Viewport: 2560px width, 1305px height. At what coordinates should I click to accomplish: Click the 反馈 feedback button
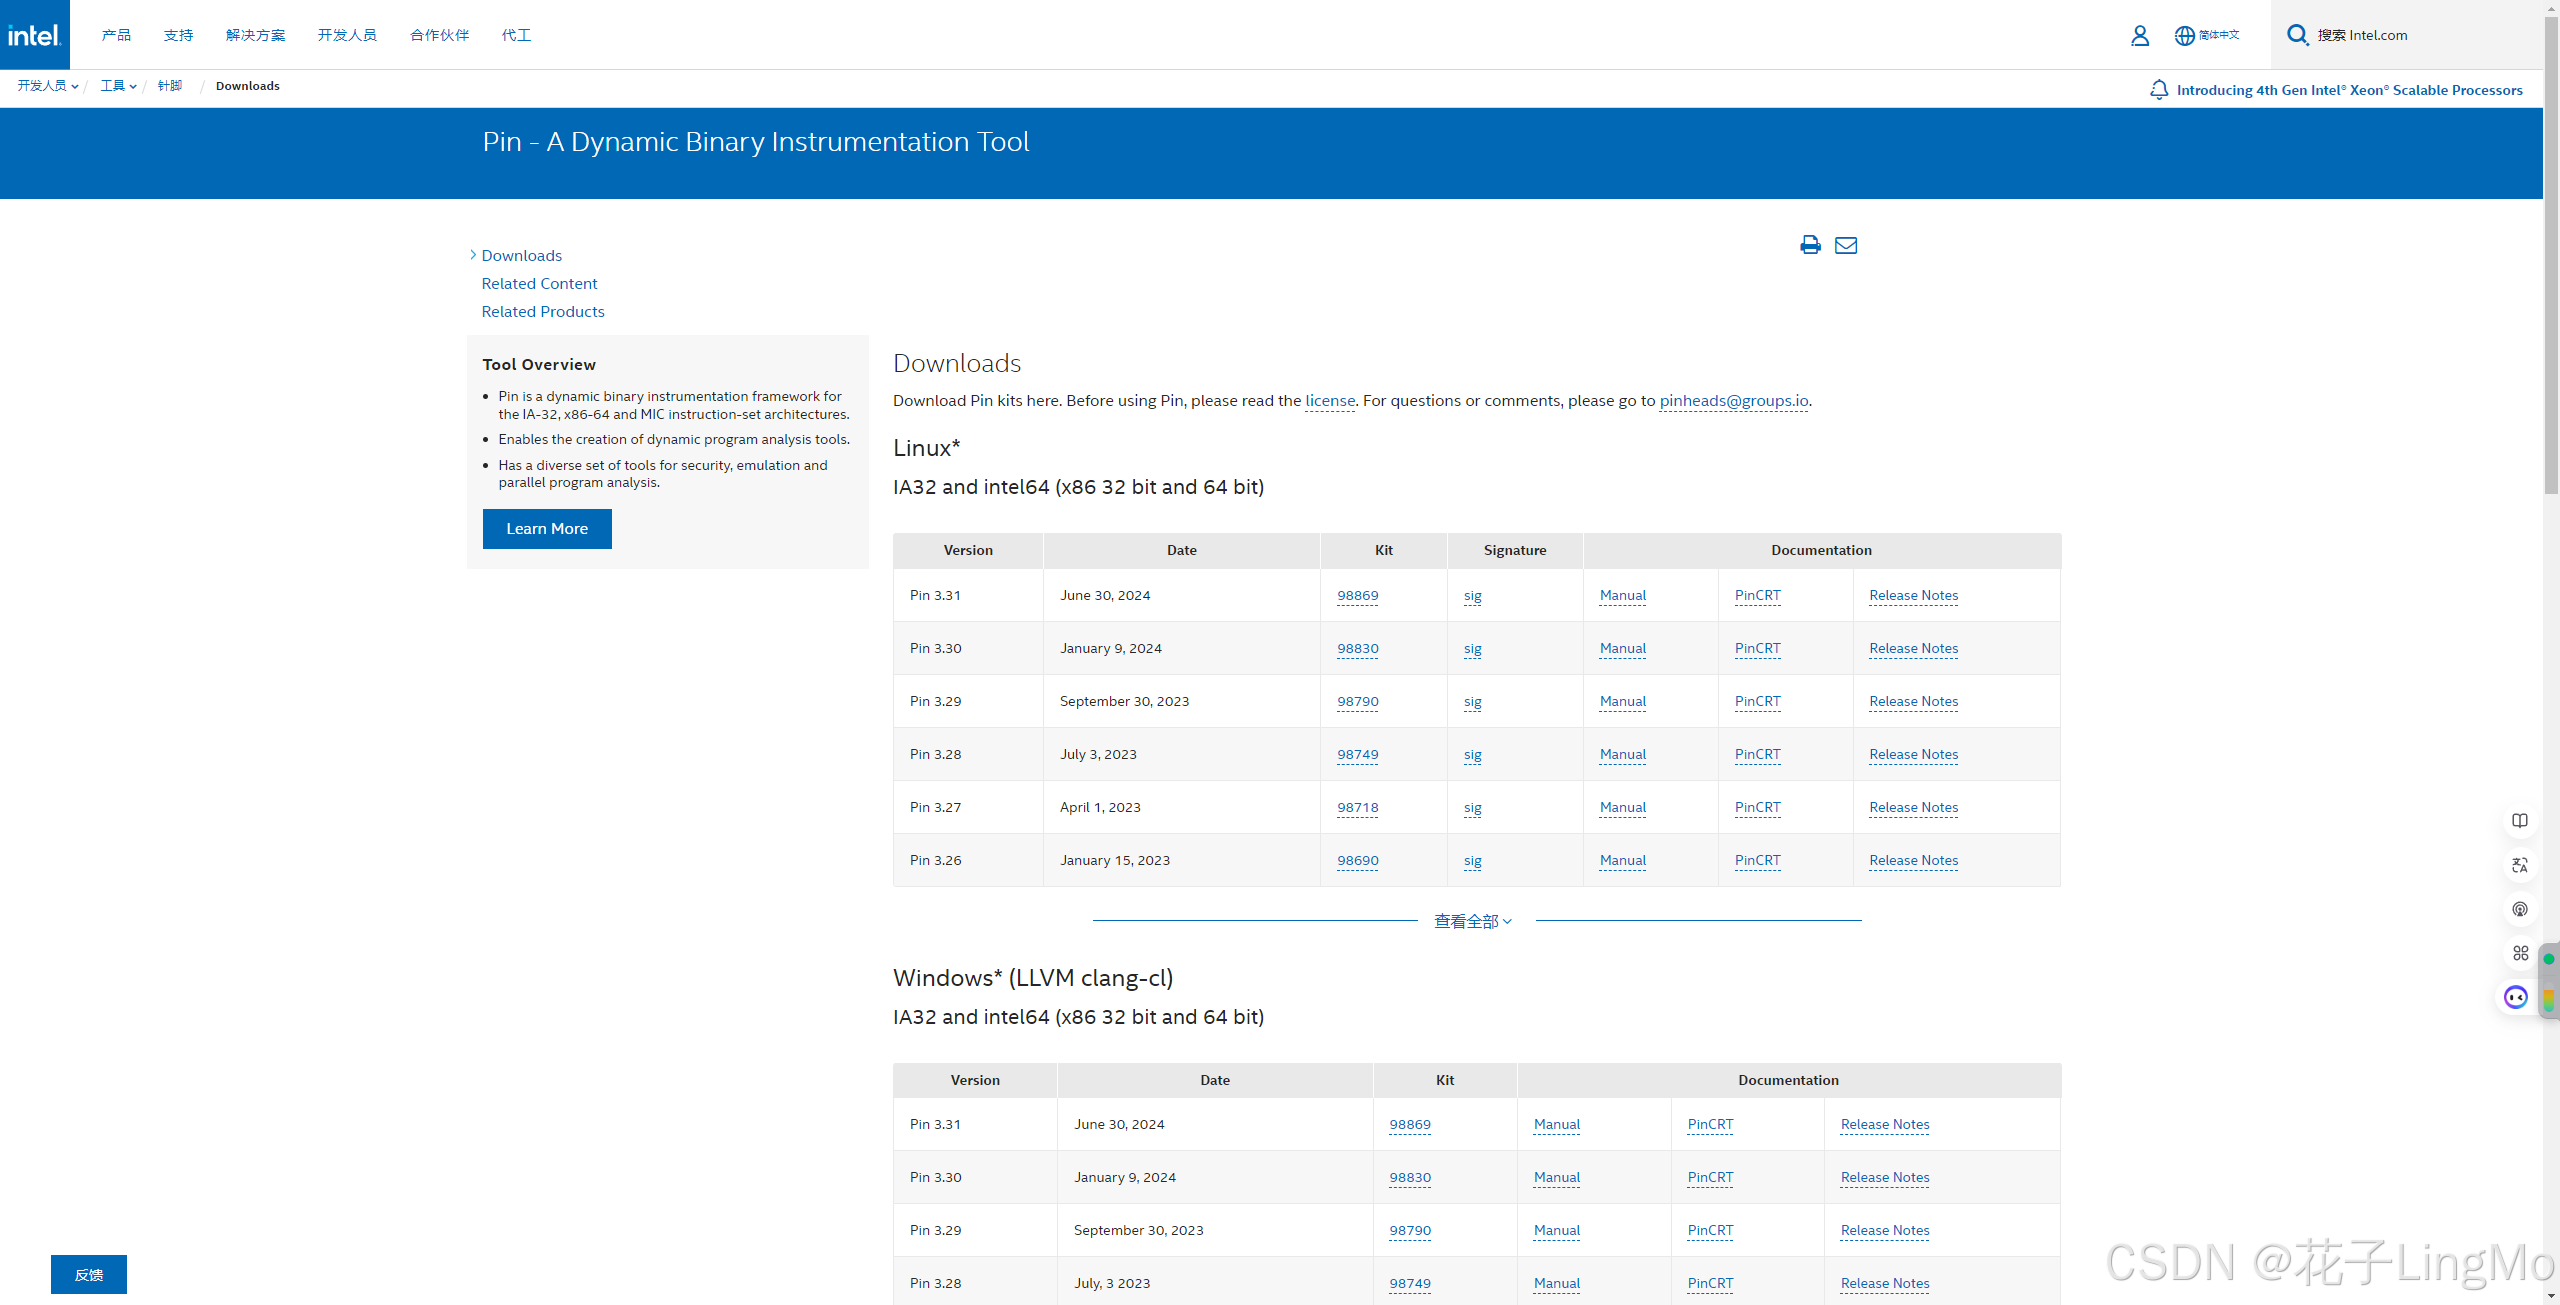click(89, 1275)
